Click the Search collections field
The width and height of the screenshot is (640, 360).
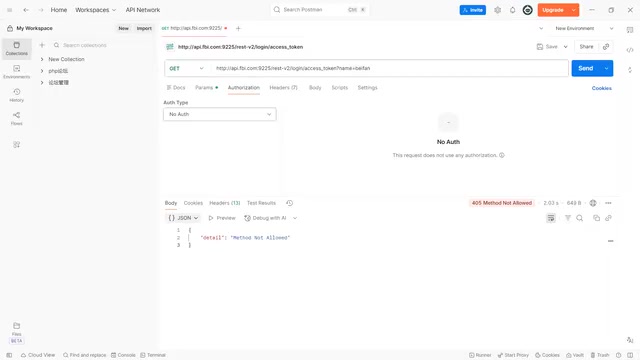(x=103, y=45)
